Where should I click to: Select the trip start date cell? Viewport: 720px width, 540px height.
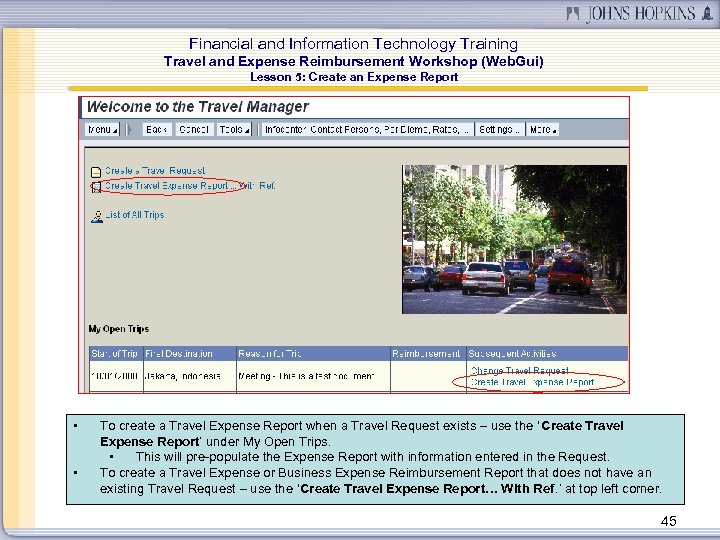(116, 376)
